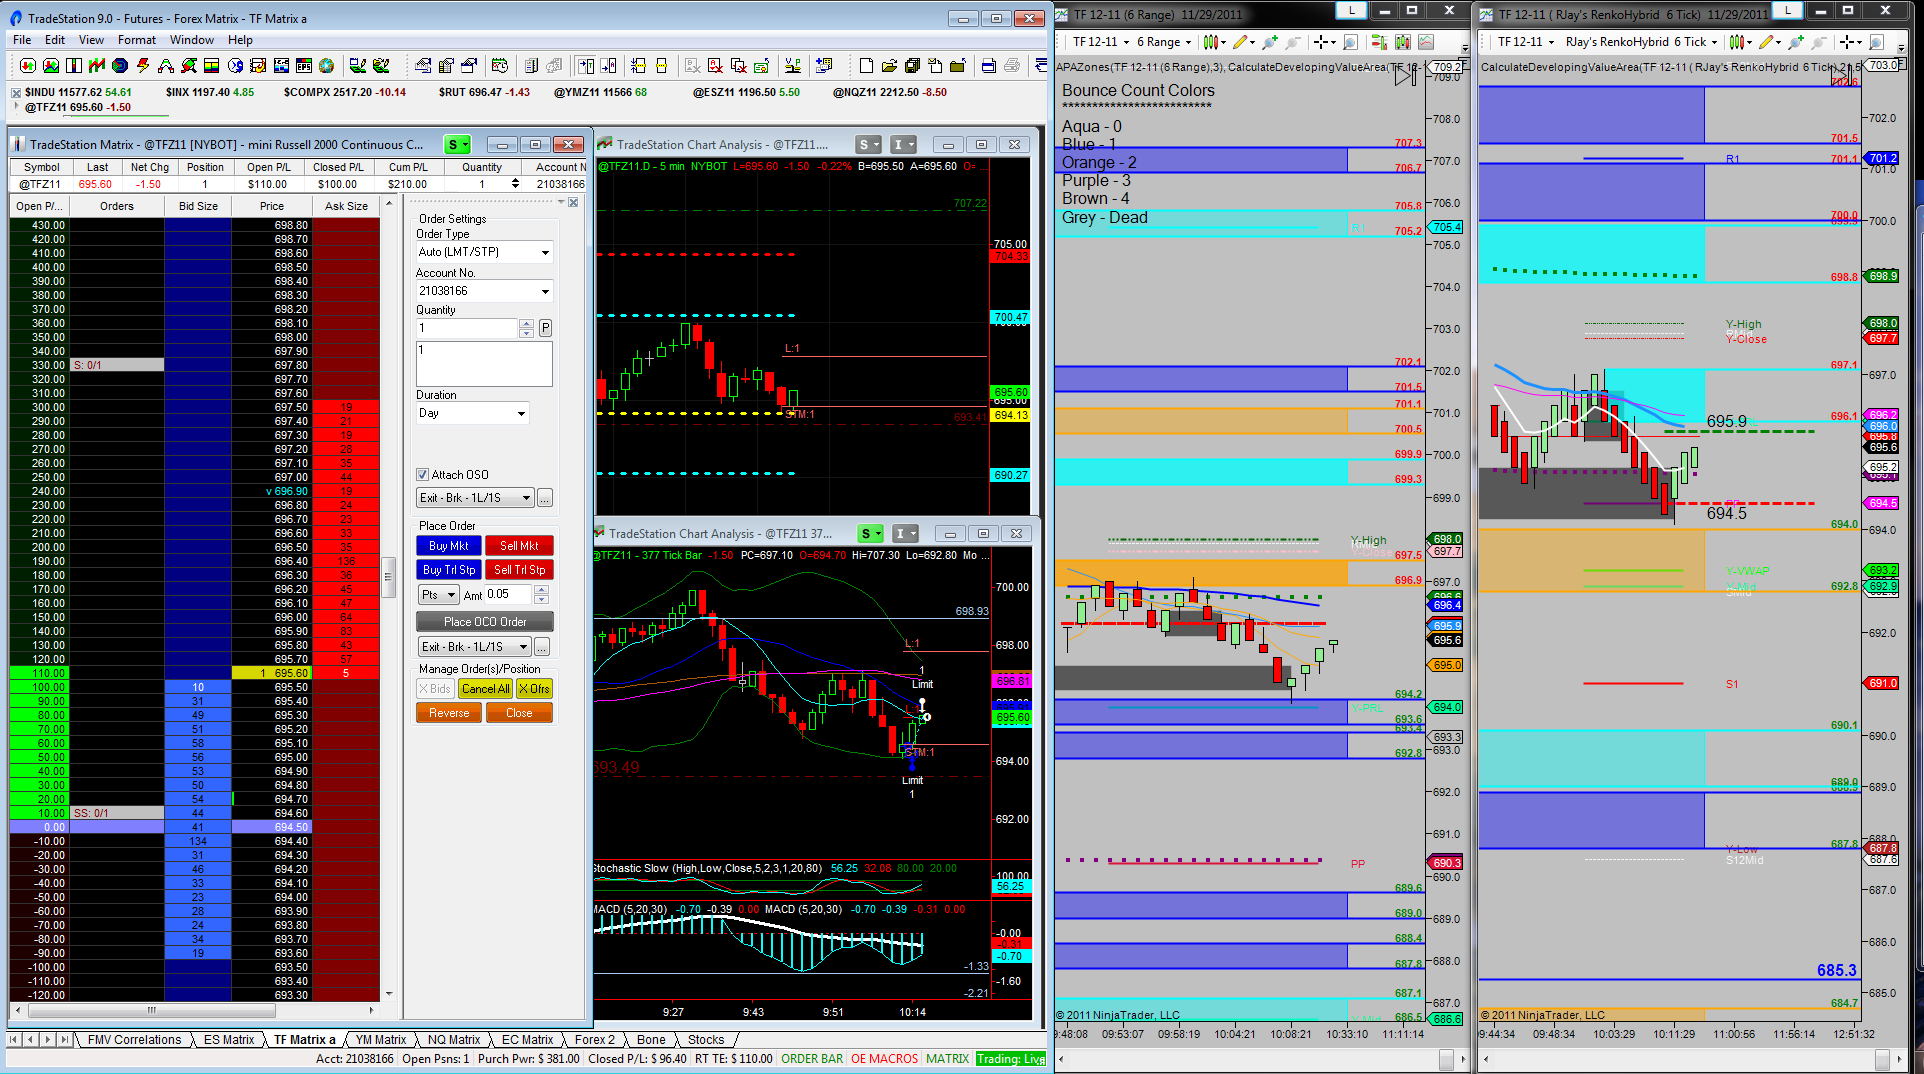Click the Print icon in TradeStation toolbar
The width and height of the screenshot is (1924, 1074).
click(x=1012, y=66)
